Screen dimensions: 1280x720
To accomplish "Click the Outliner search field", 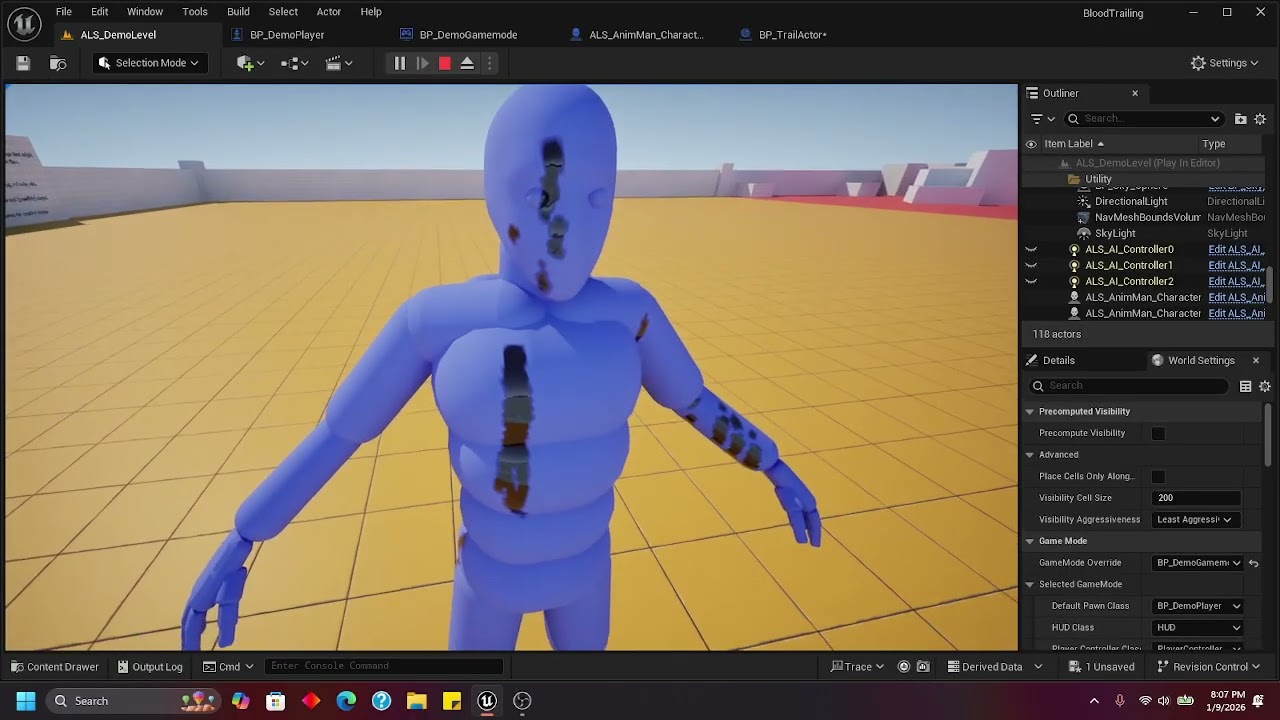I will (1143, 119).
